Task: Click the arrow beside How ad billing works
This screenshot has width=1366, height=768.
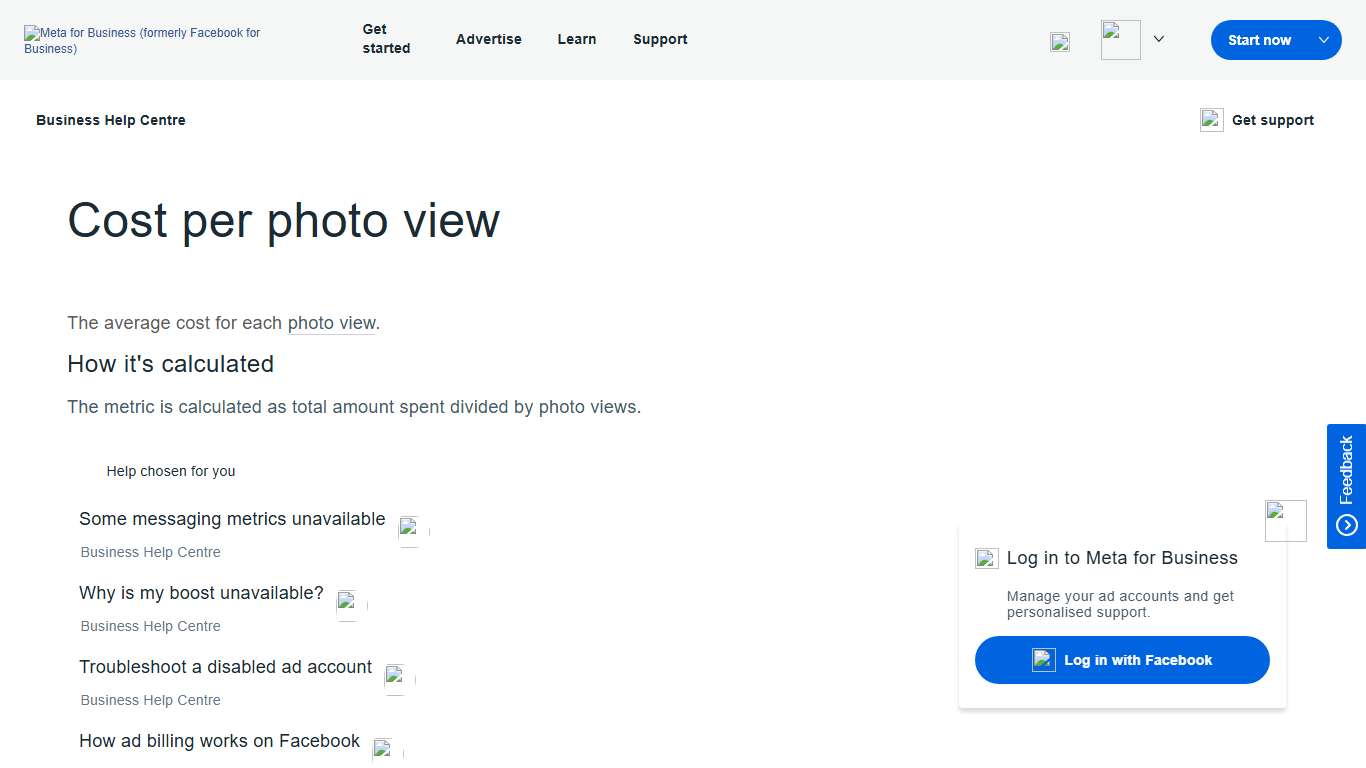Action: click(383, 750)
